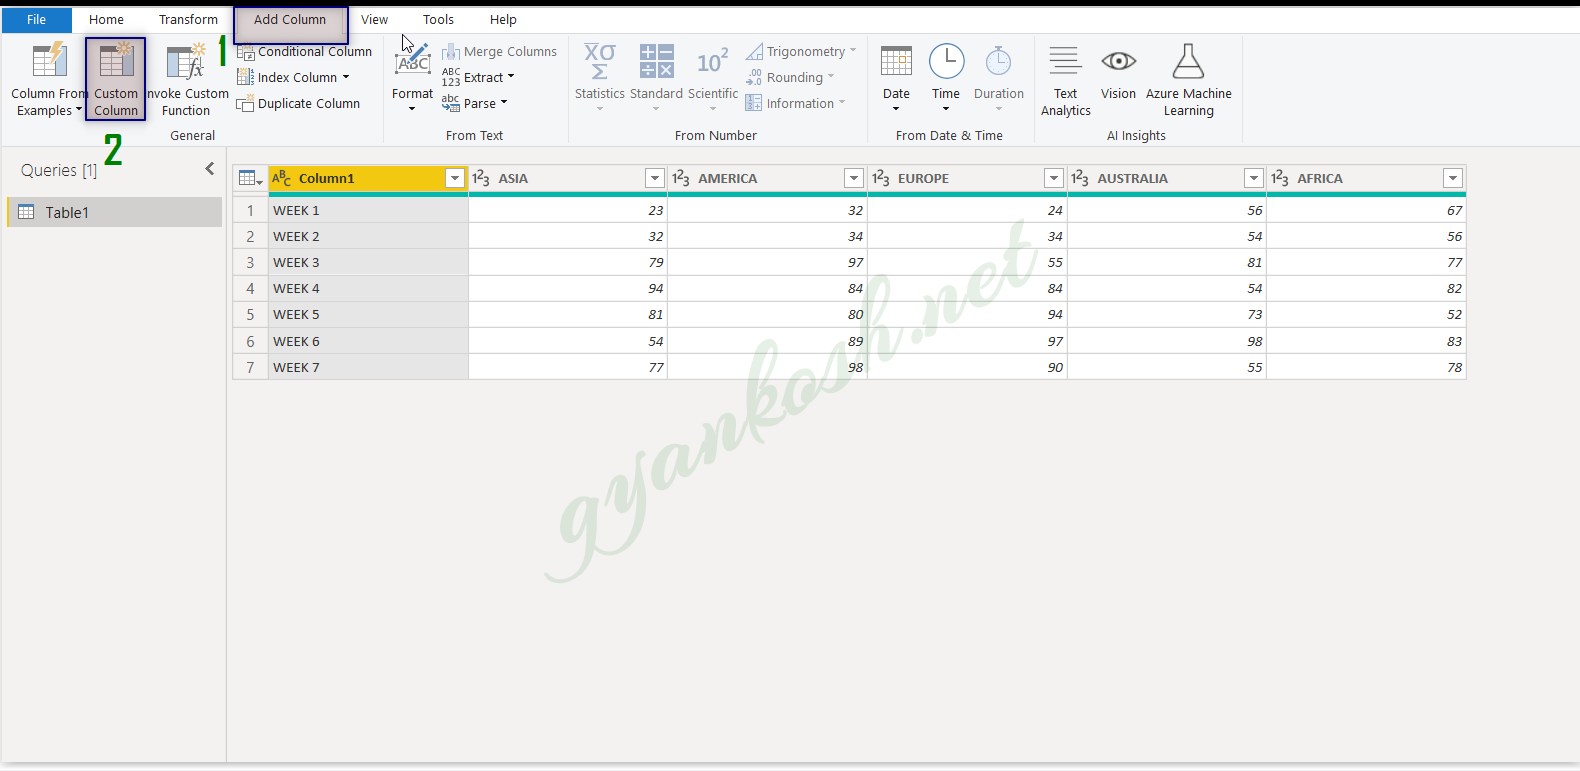Click the Trigonometry tool
The height and width of the screenshot is (771, 1580).
point(801,52)
